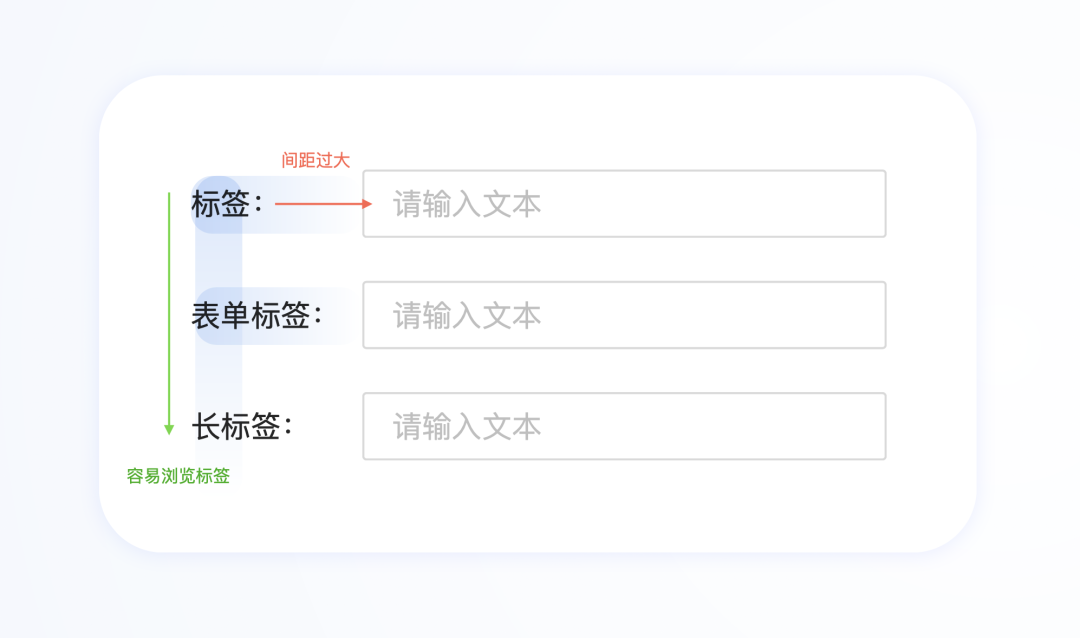Viewport: 1080px width, 638px height.
Task: Click the 表单标签 form label
Action: tap(250, 316)
